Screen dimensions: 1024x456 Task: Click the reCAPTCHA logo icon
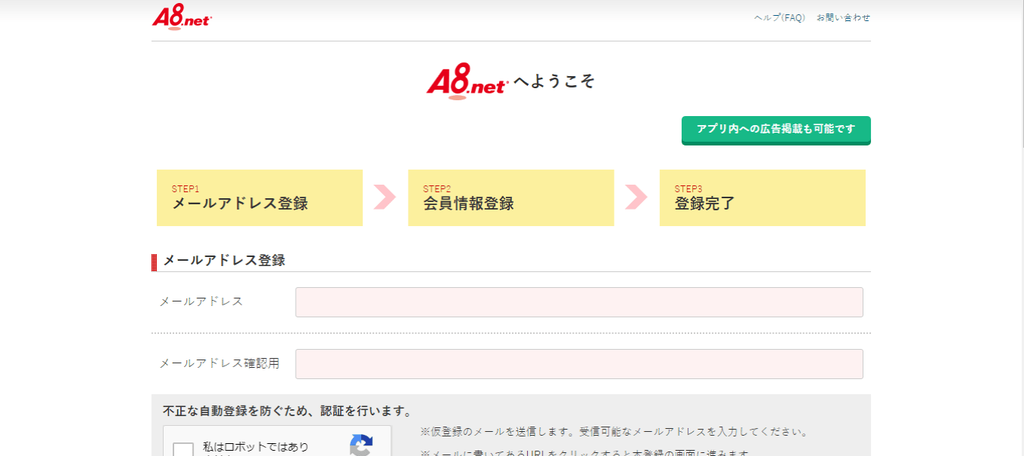pyautogui.click(x=361, y=446)
